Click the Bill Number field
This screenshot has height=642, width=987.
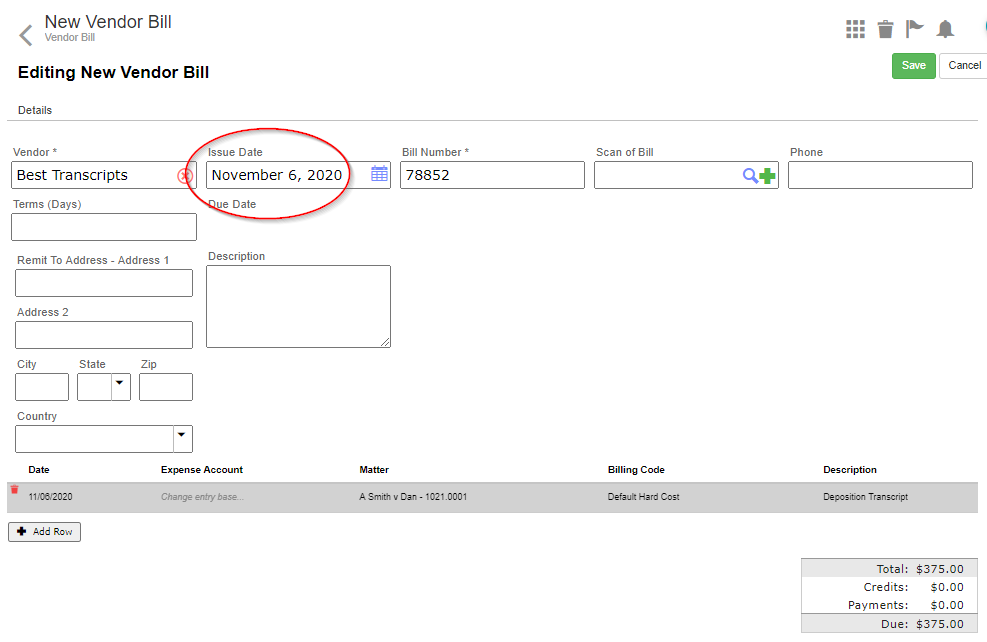tap(492, 175)
